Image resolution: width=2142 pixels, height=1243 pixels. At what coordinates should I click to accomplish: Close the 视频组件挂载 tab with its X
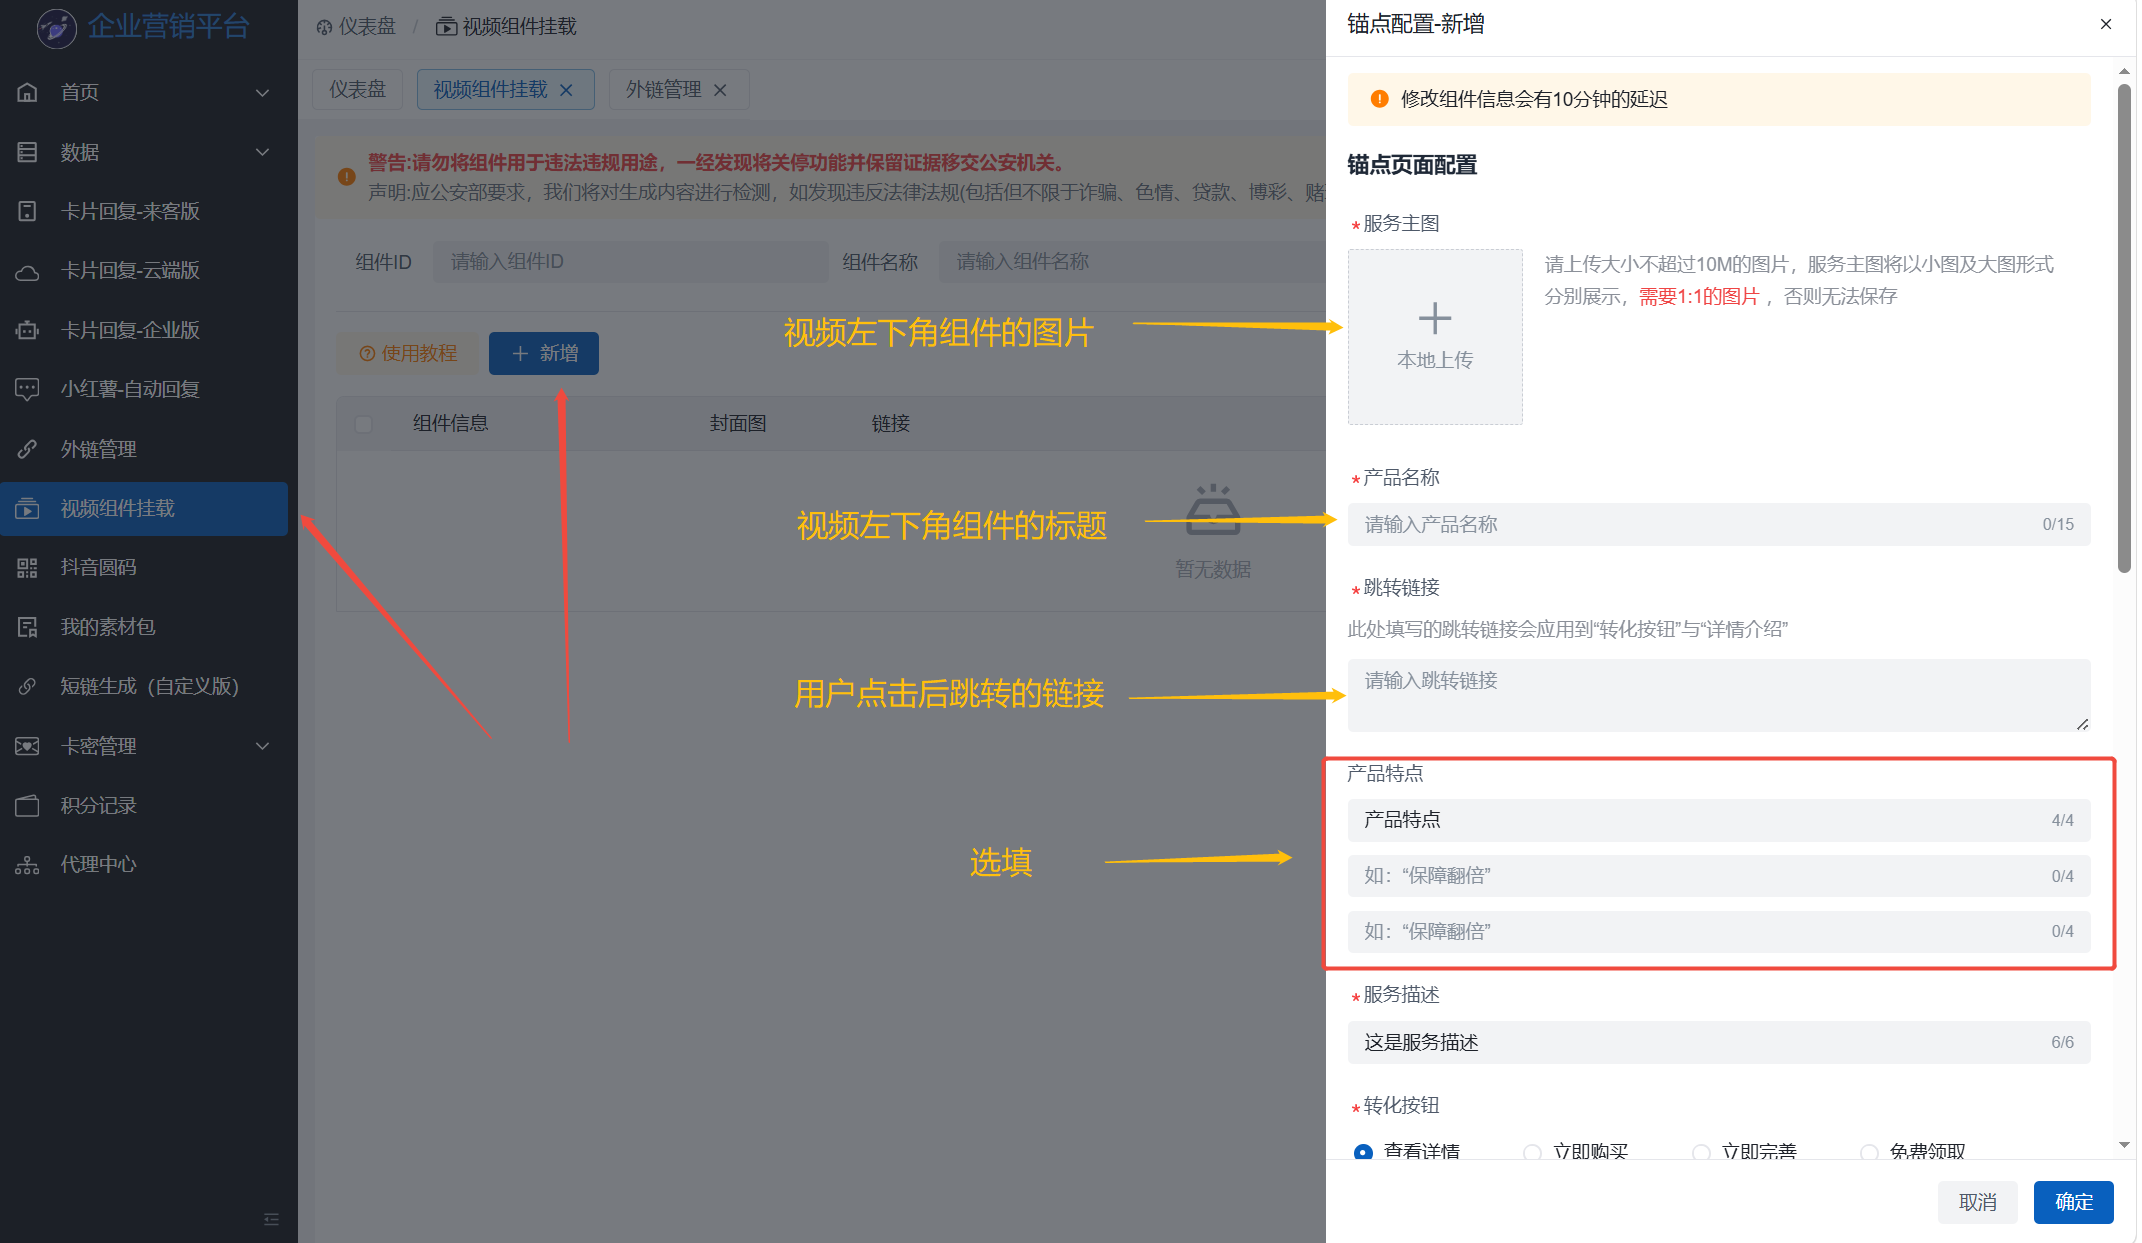566,90
